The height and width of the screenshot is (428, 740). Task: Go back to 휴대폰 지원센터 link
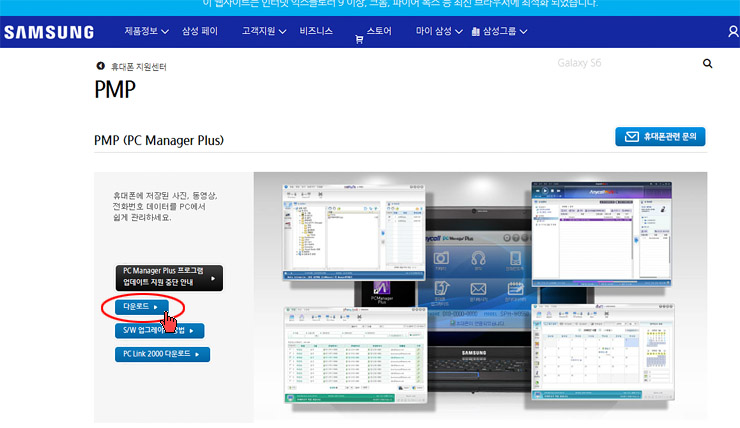(139, 67)
